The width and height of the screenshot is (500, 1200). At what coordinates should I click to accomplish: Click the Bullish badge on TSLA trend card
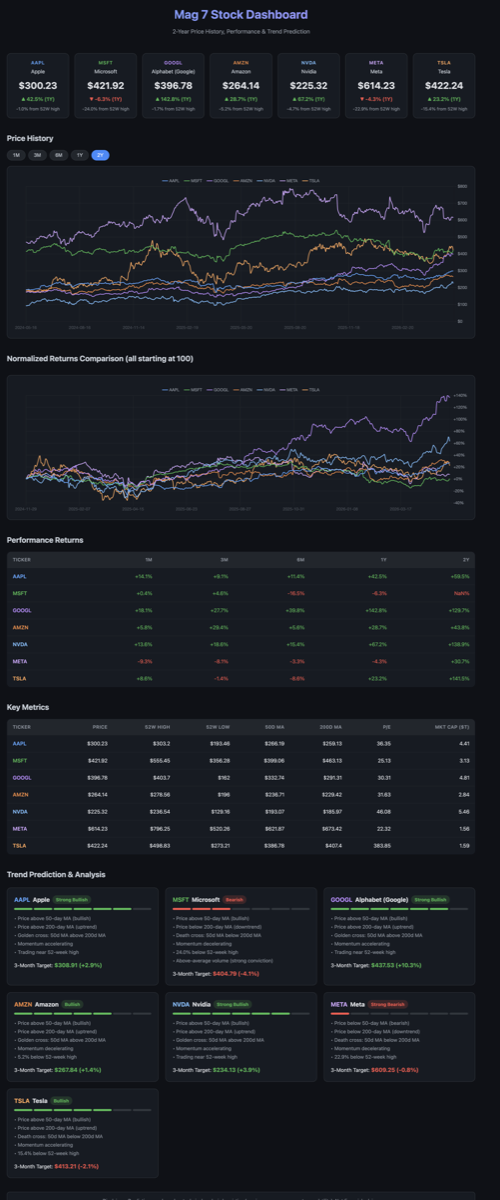(x=62, y=1100)
